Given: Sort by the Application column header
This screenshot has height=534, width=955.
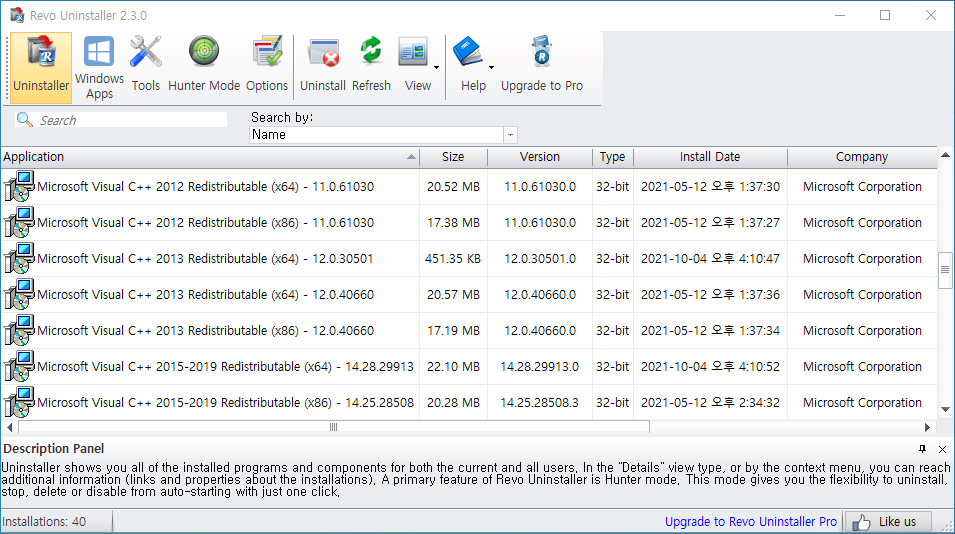Looking at the screenshot, I should [x=210, y=156].
